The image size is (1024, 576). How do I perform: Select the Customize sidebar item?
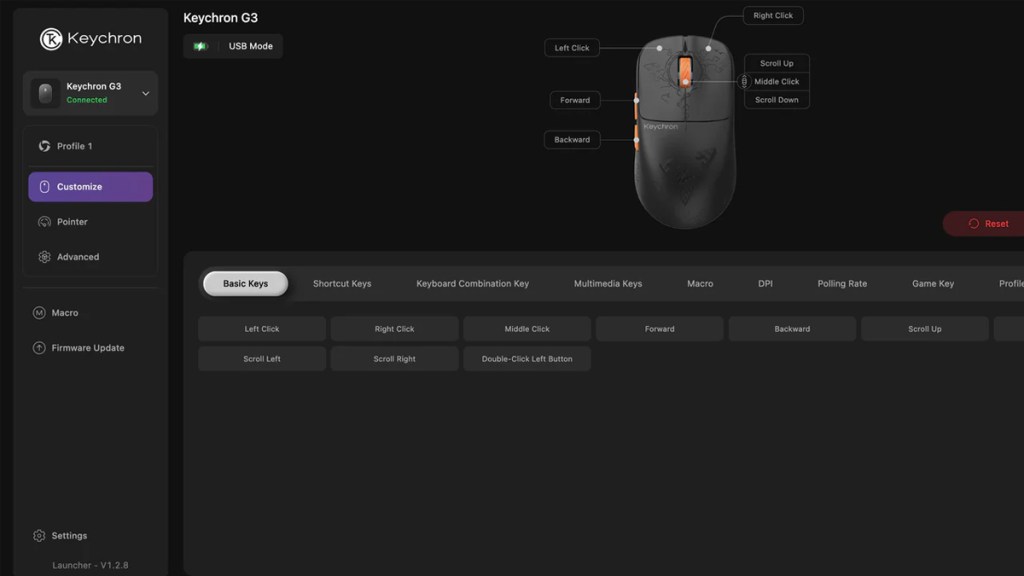pos(90,187)
